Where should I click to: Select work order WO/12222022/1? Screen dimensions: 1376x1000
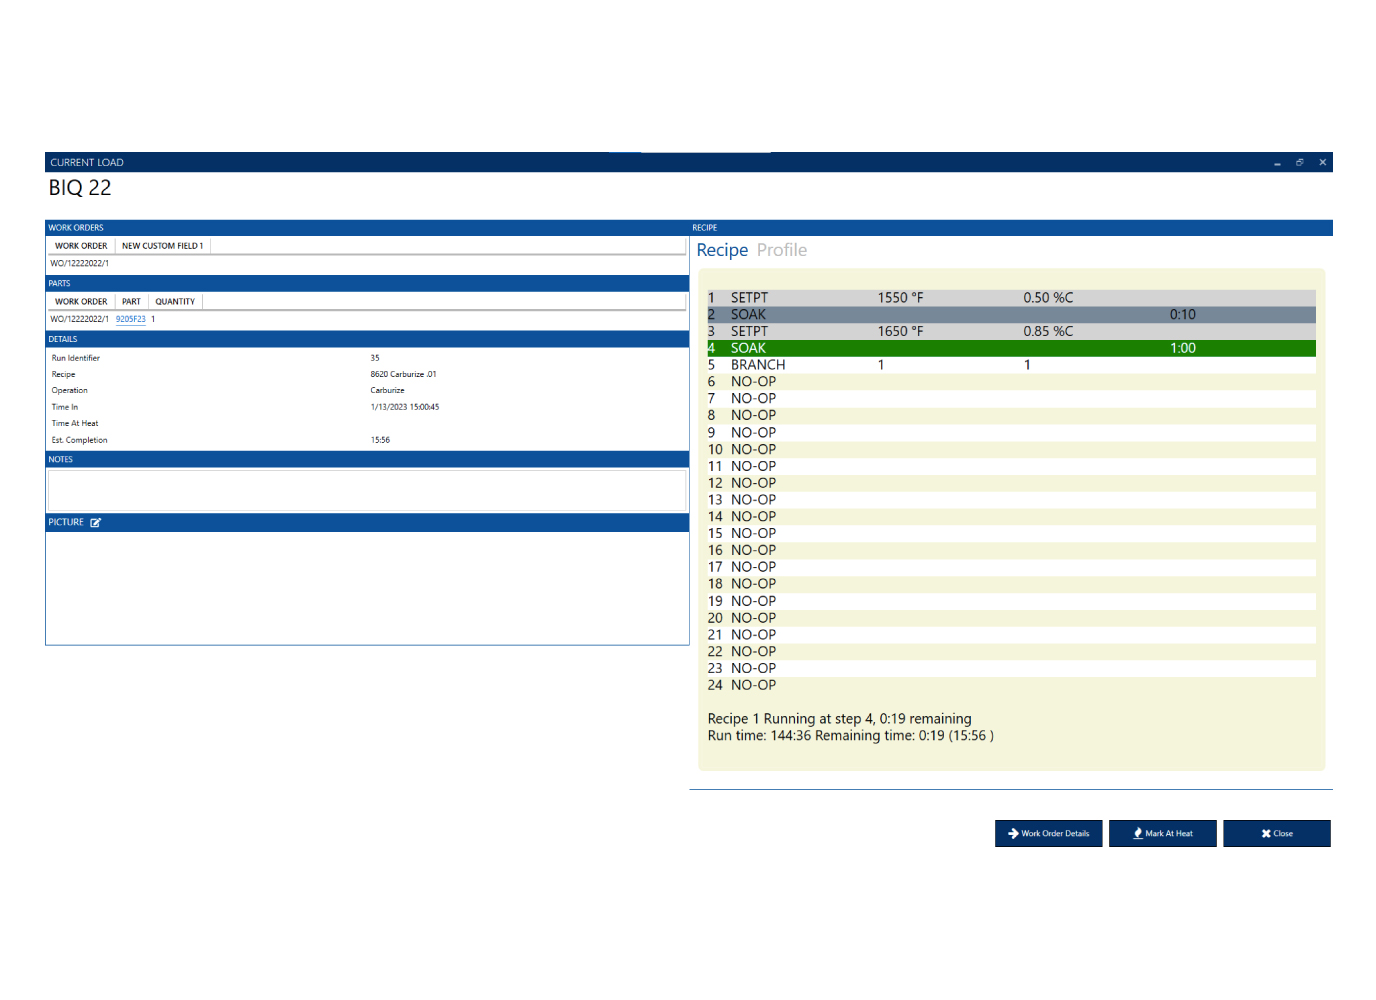tap(80, 263)
